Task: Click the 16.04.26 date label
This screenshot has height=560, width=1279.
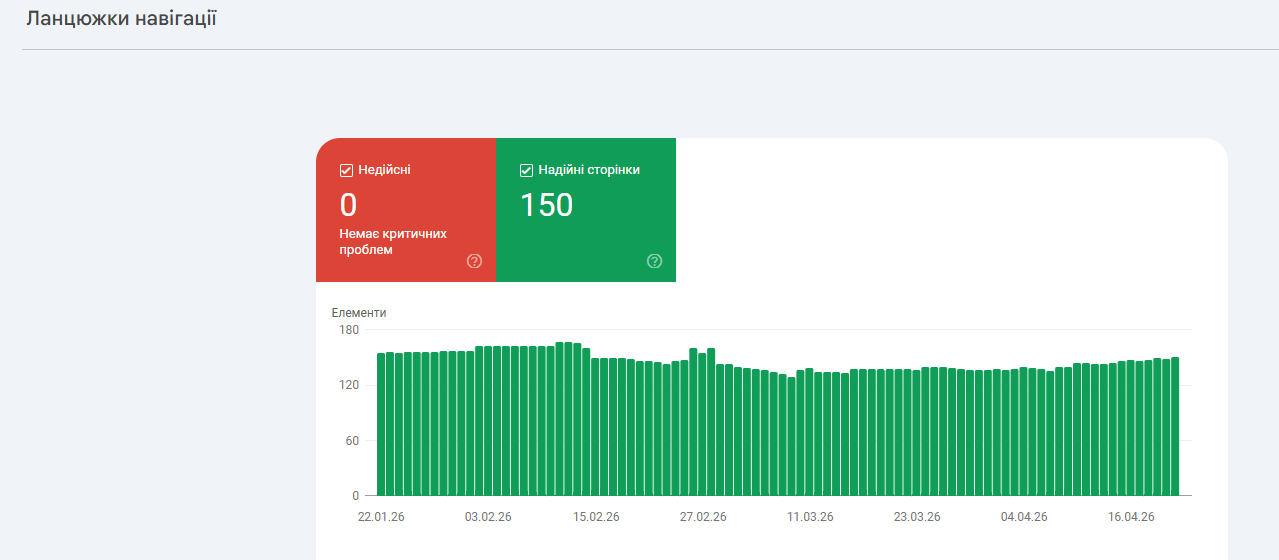Action: [x=1131, y=517]
